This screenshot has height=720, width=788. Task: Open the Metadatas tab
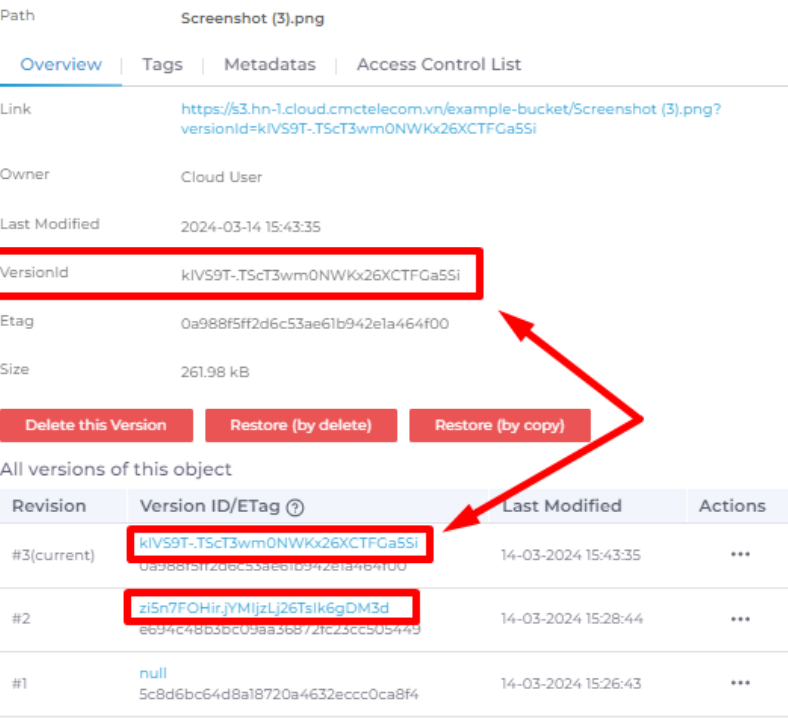[270, 64]
